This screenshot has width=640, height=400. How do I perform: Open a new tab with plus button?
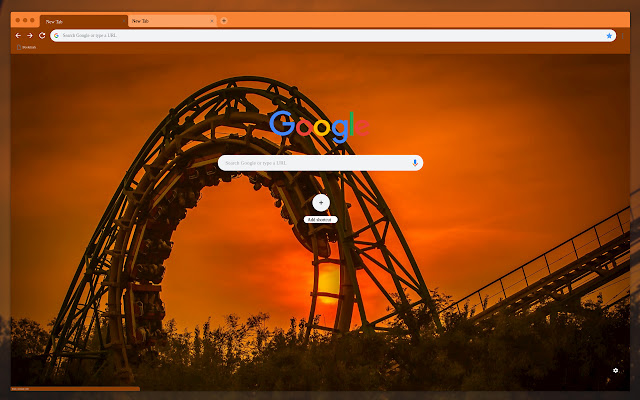(224, 21)
